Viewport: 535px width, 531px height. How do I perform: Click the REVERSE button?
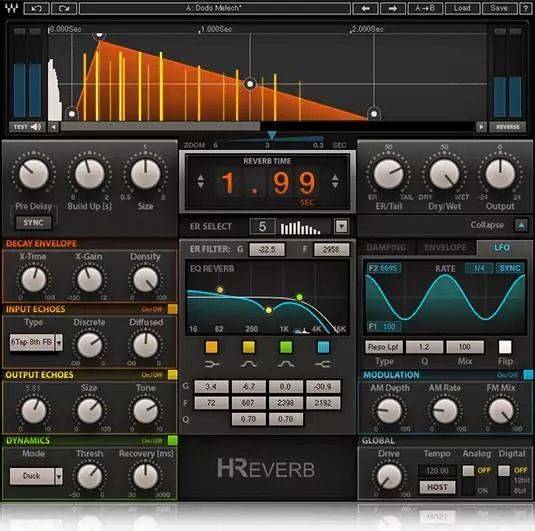pos(508,127)
